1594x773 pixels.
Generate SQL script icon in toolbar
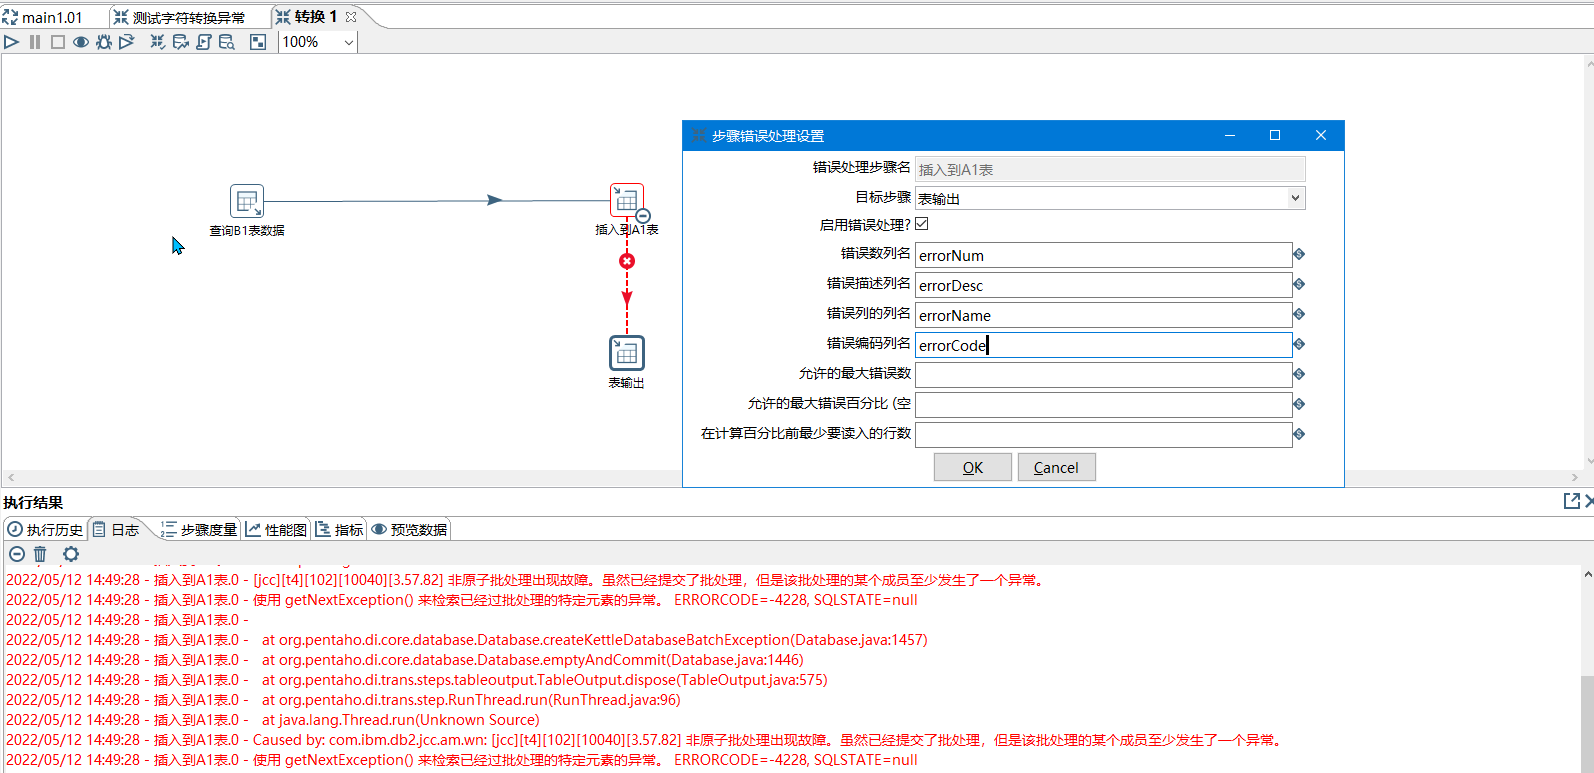coord(204,42)
